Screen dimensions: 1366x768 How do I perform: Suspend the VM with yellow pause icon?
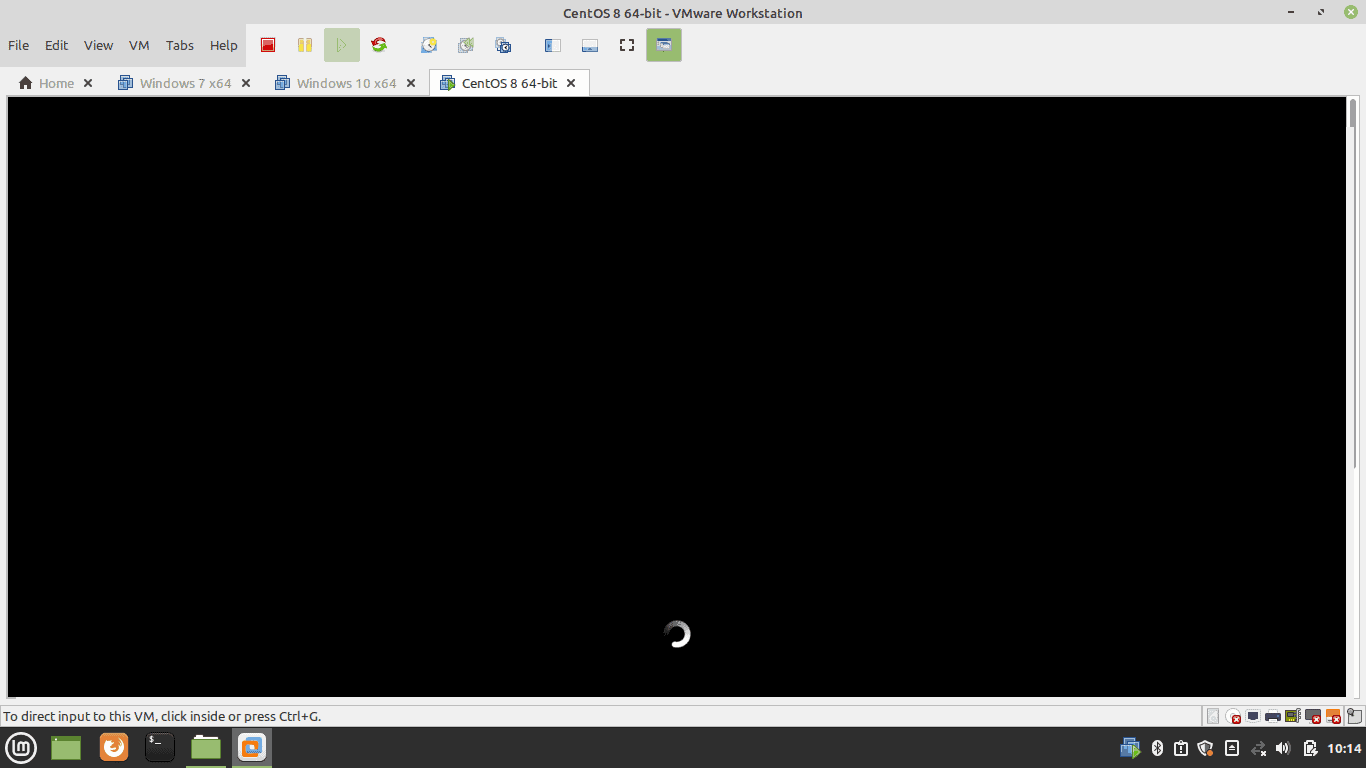tap(305, 45)
